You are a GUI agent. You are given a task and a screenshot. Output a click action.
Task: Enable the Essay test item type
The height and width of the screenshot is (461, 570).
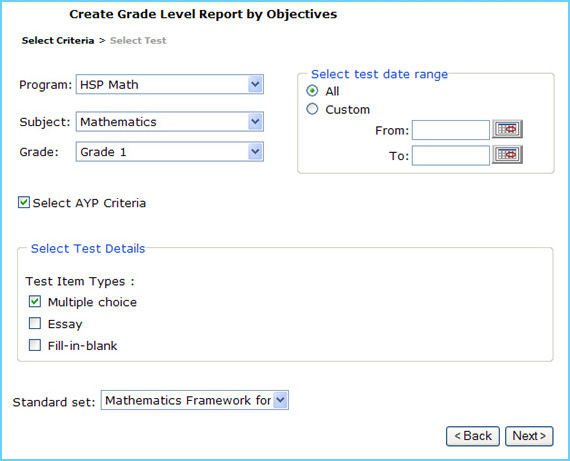pos(35,323)
